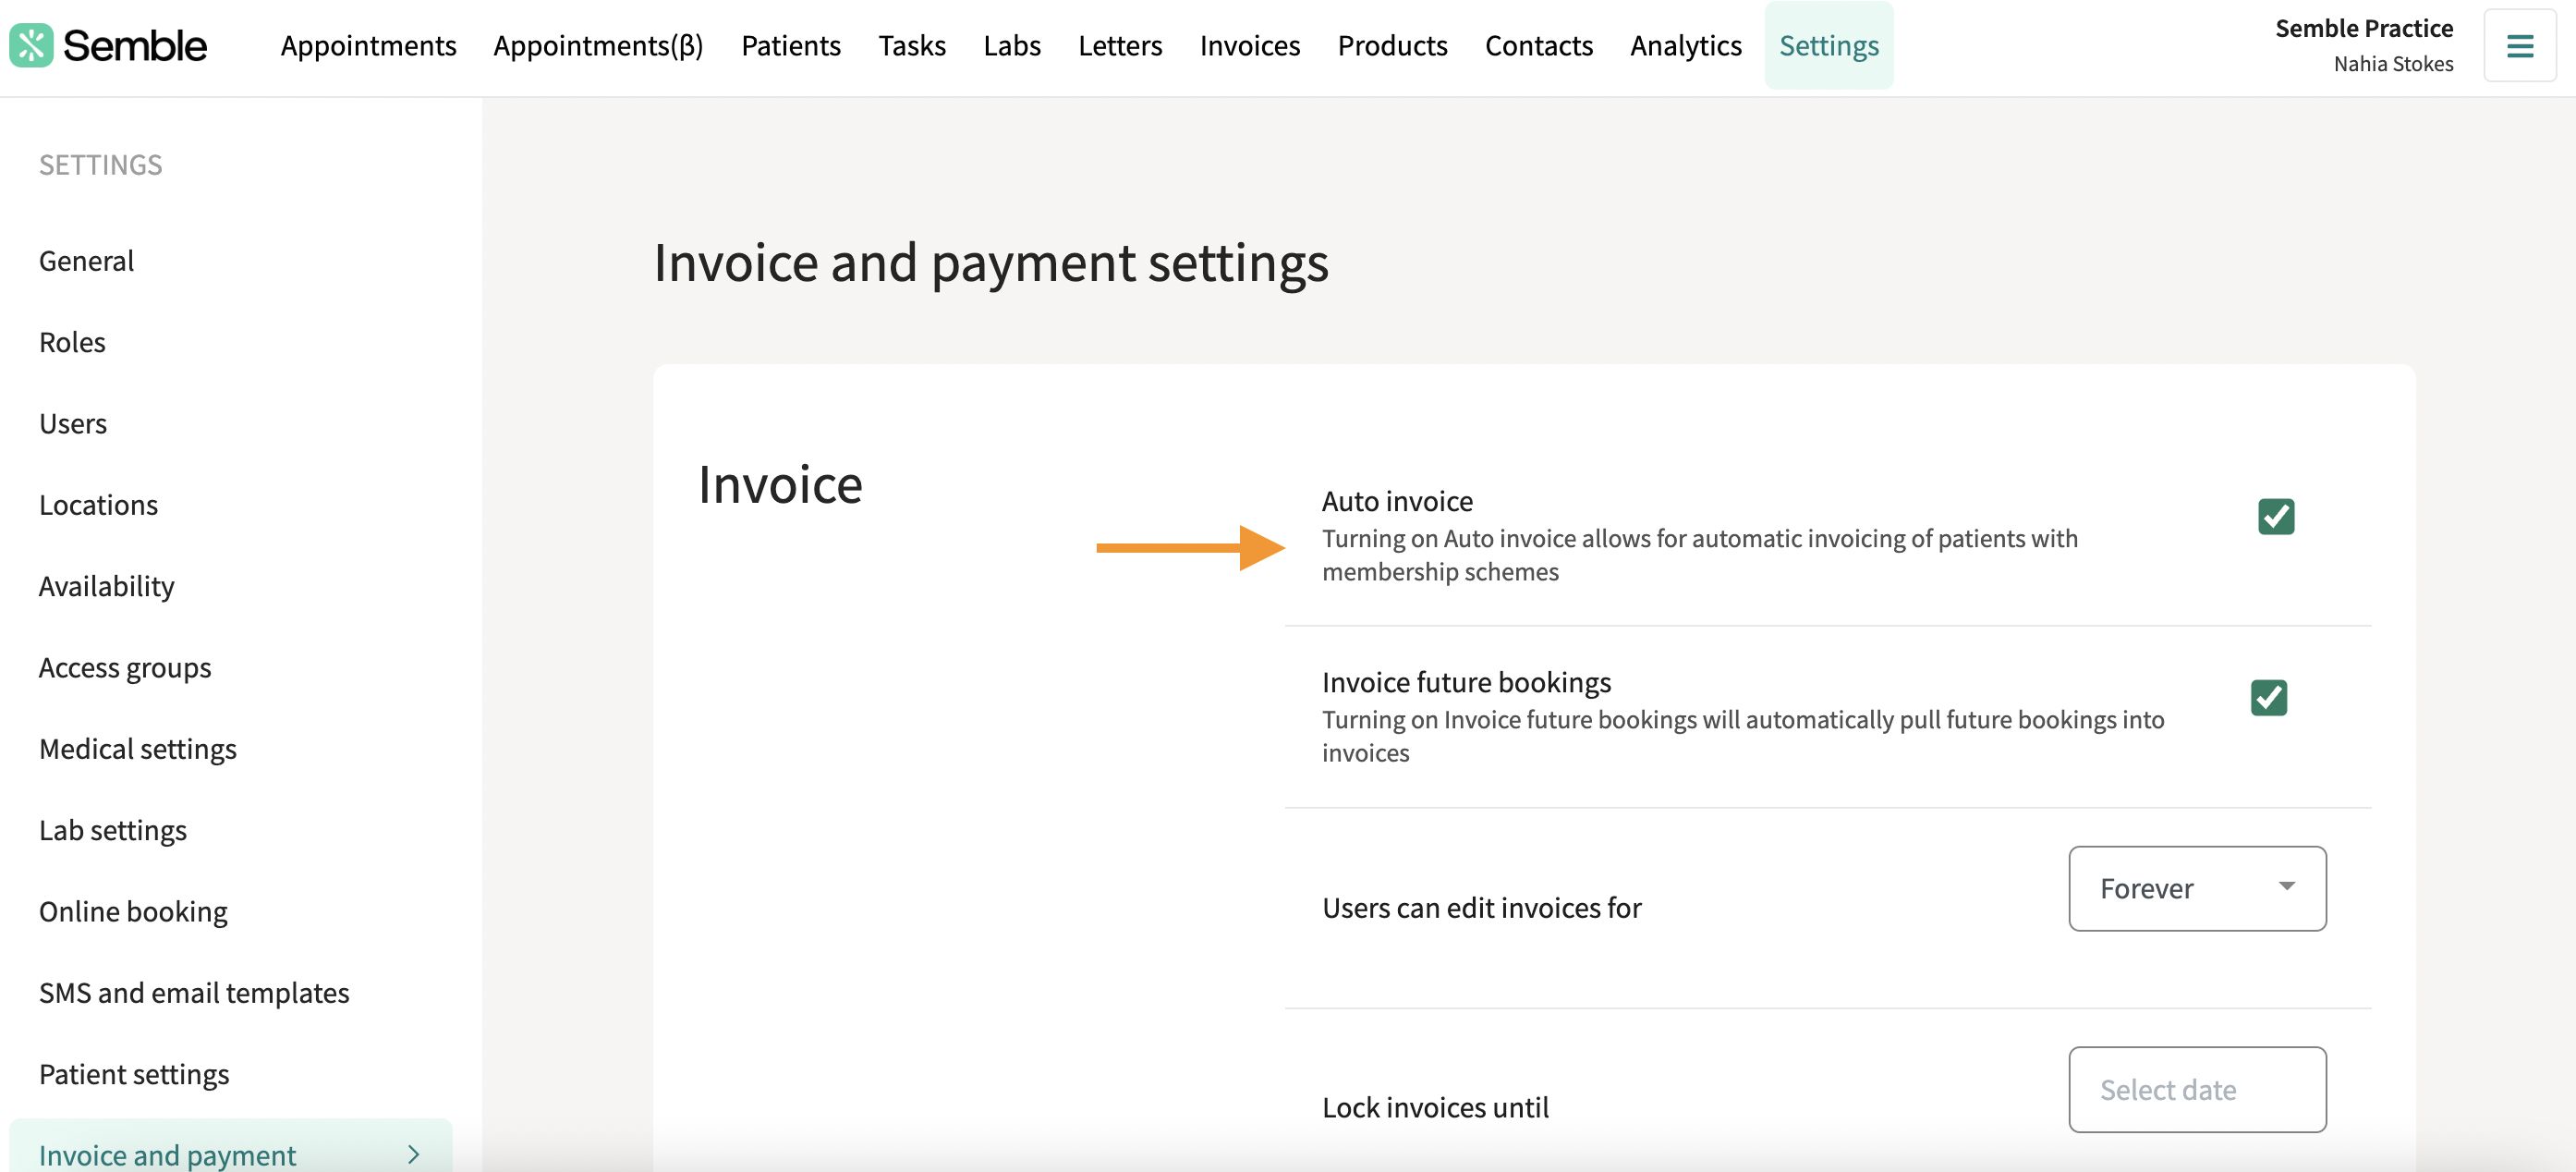The height and width of the screenshot is (1172, 2576).
Task: Open the Forever edit duration dropdown
Action: [2197, 888]
